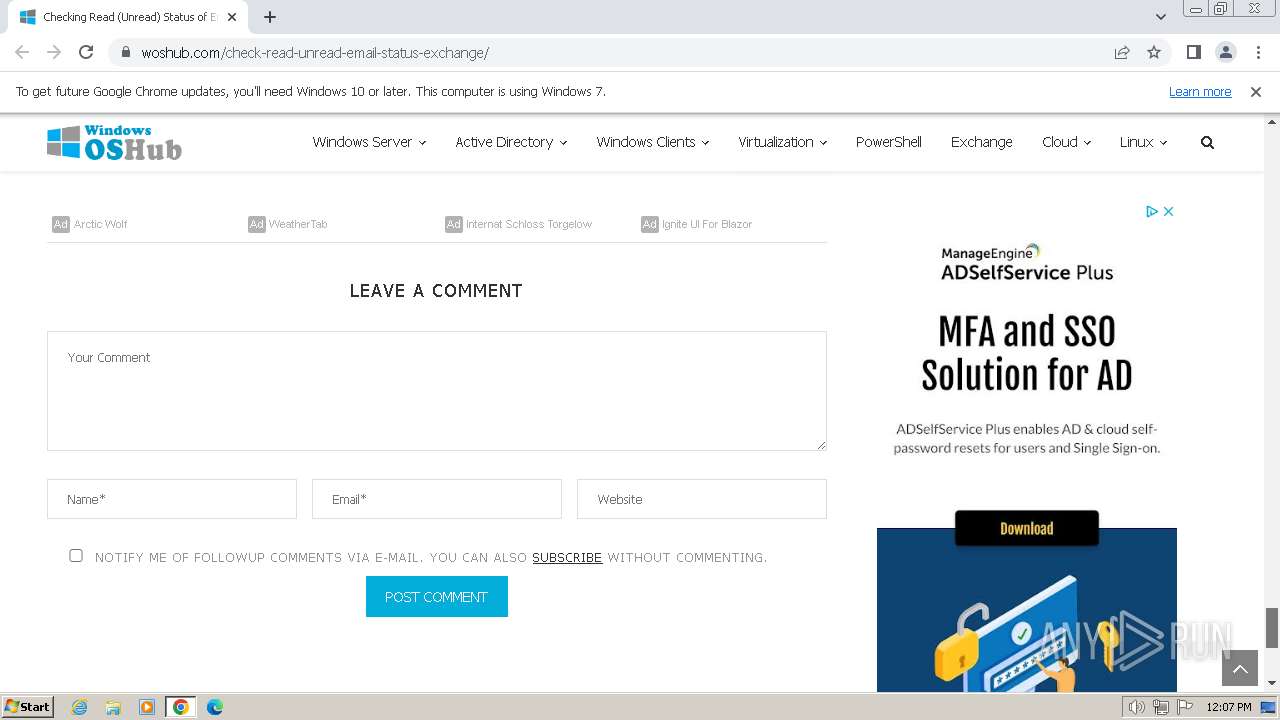Tick the notify of followup comments checkbox
The width and height of the screenshot is (1280, 720).
[x=76, y=555]
